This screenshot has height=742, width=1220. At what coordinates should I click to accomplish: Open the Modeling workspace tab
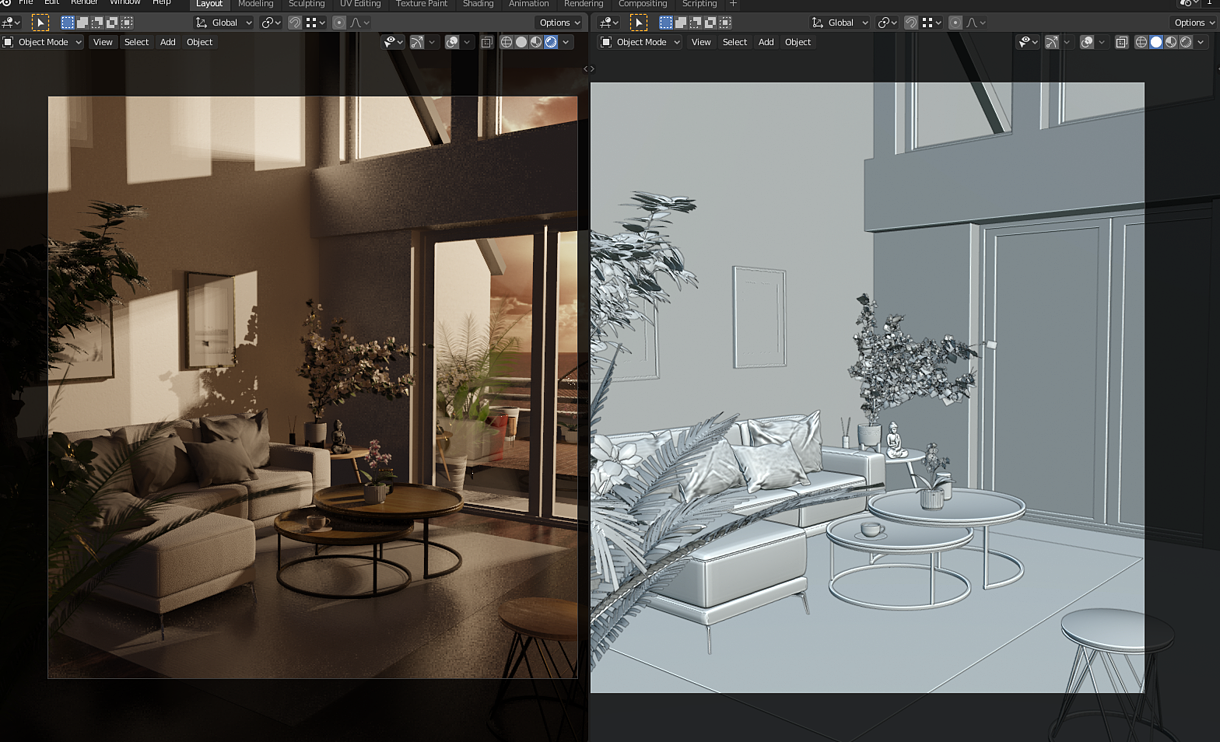tap(256, 4)
